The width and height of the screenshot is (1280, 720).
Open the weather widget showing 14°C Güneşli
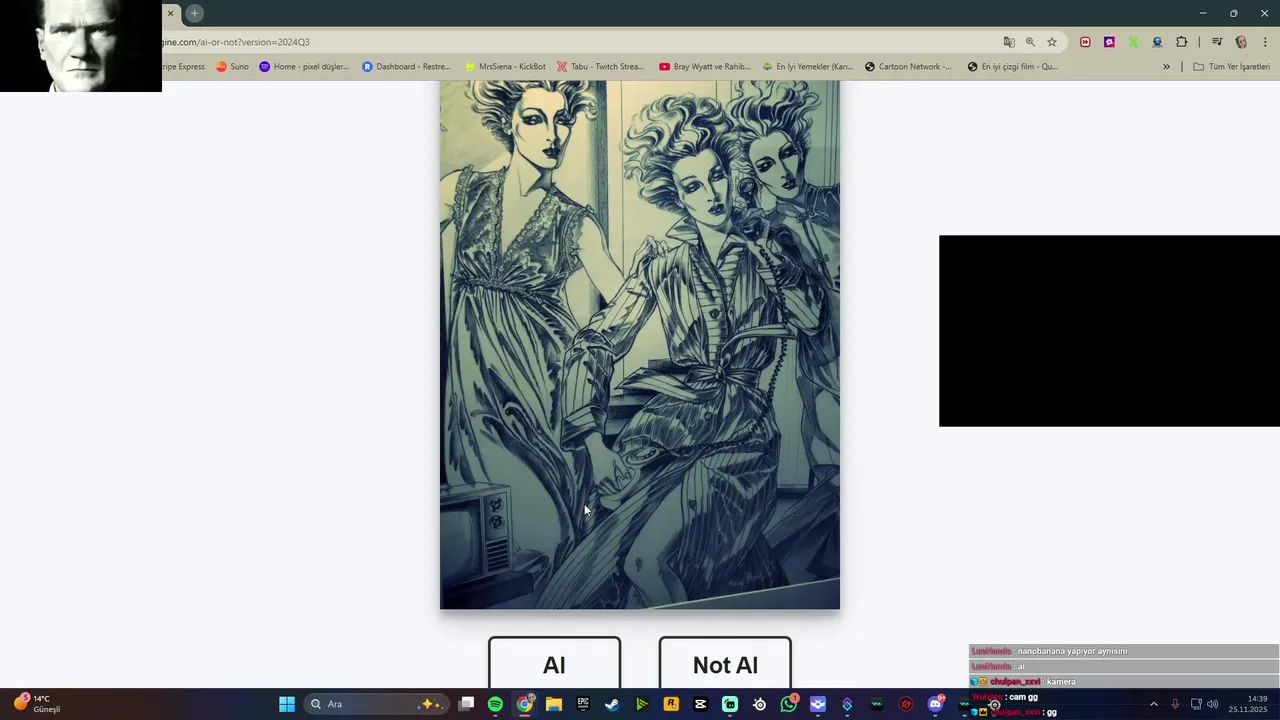38,704
